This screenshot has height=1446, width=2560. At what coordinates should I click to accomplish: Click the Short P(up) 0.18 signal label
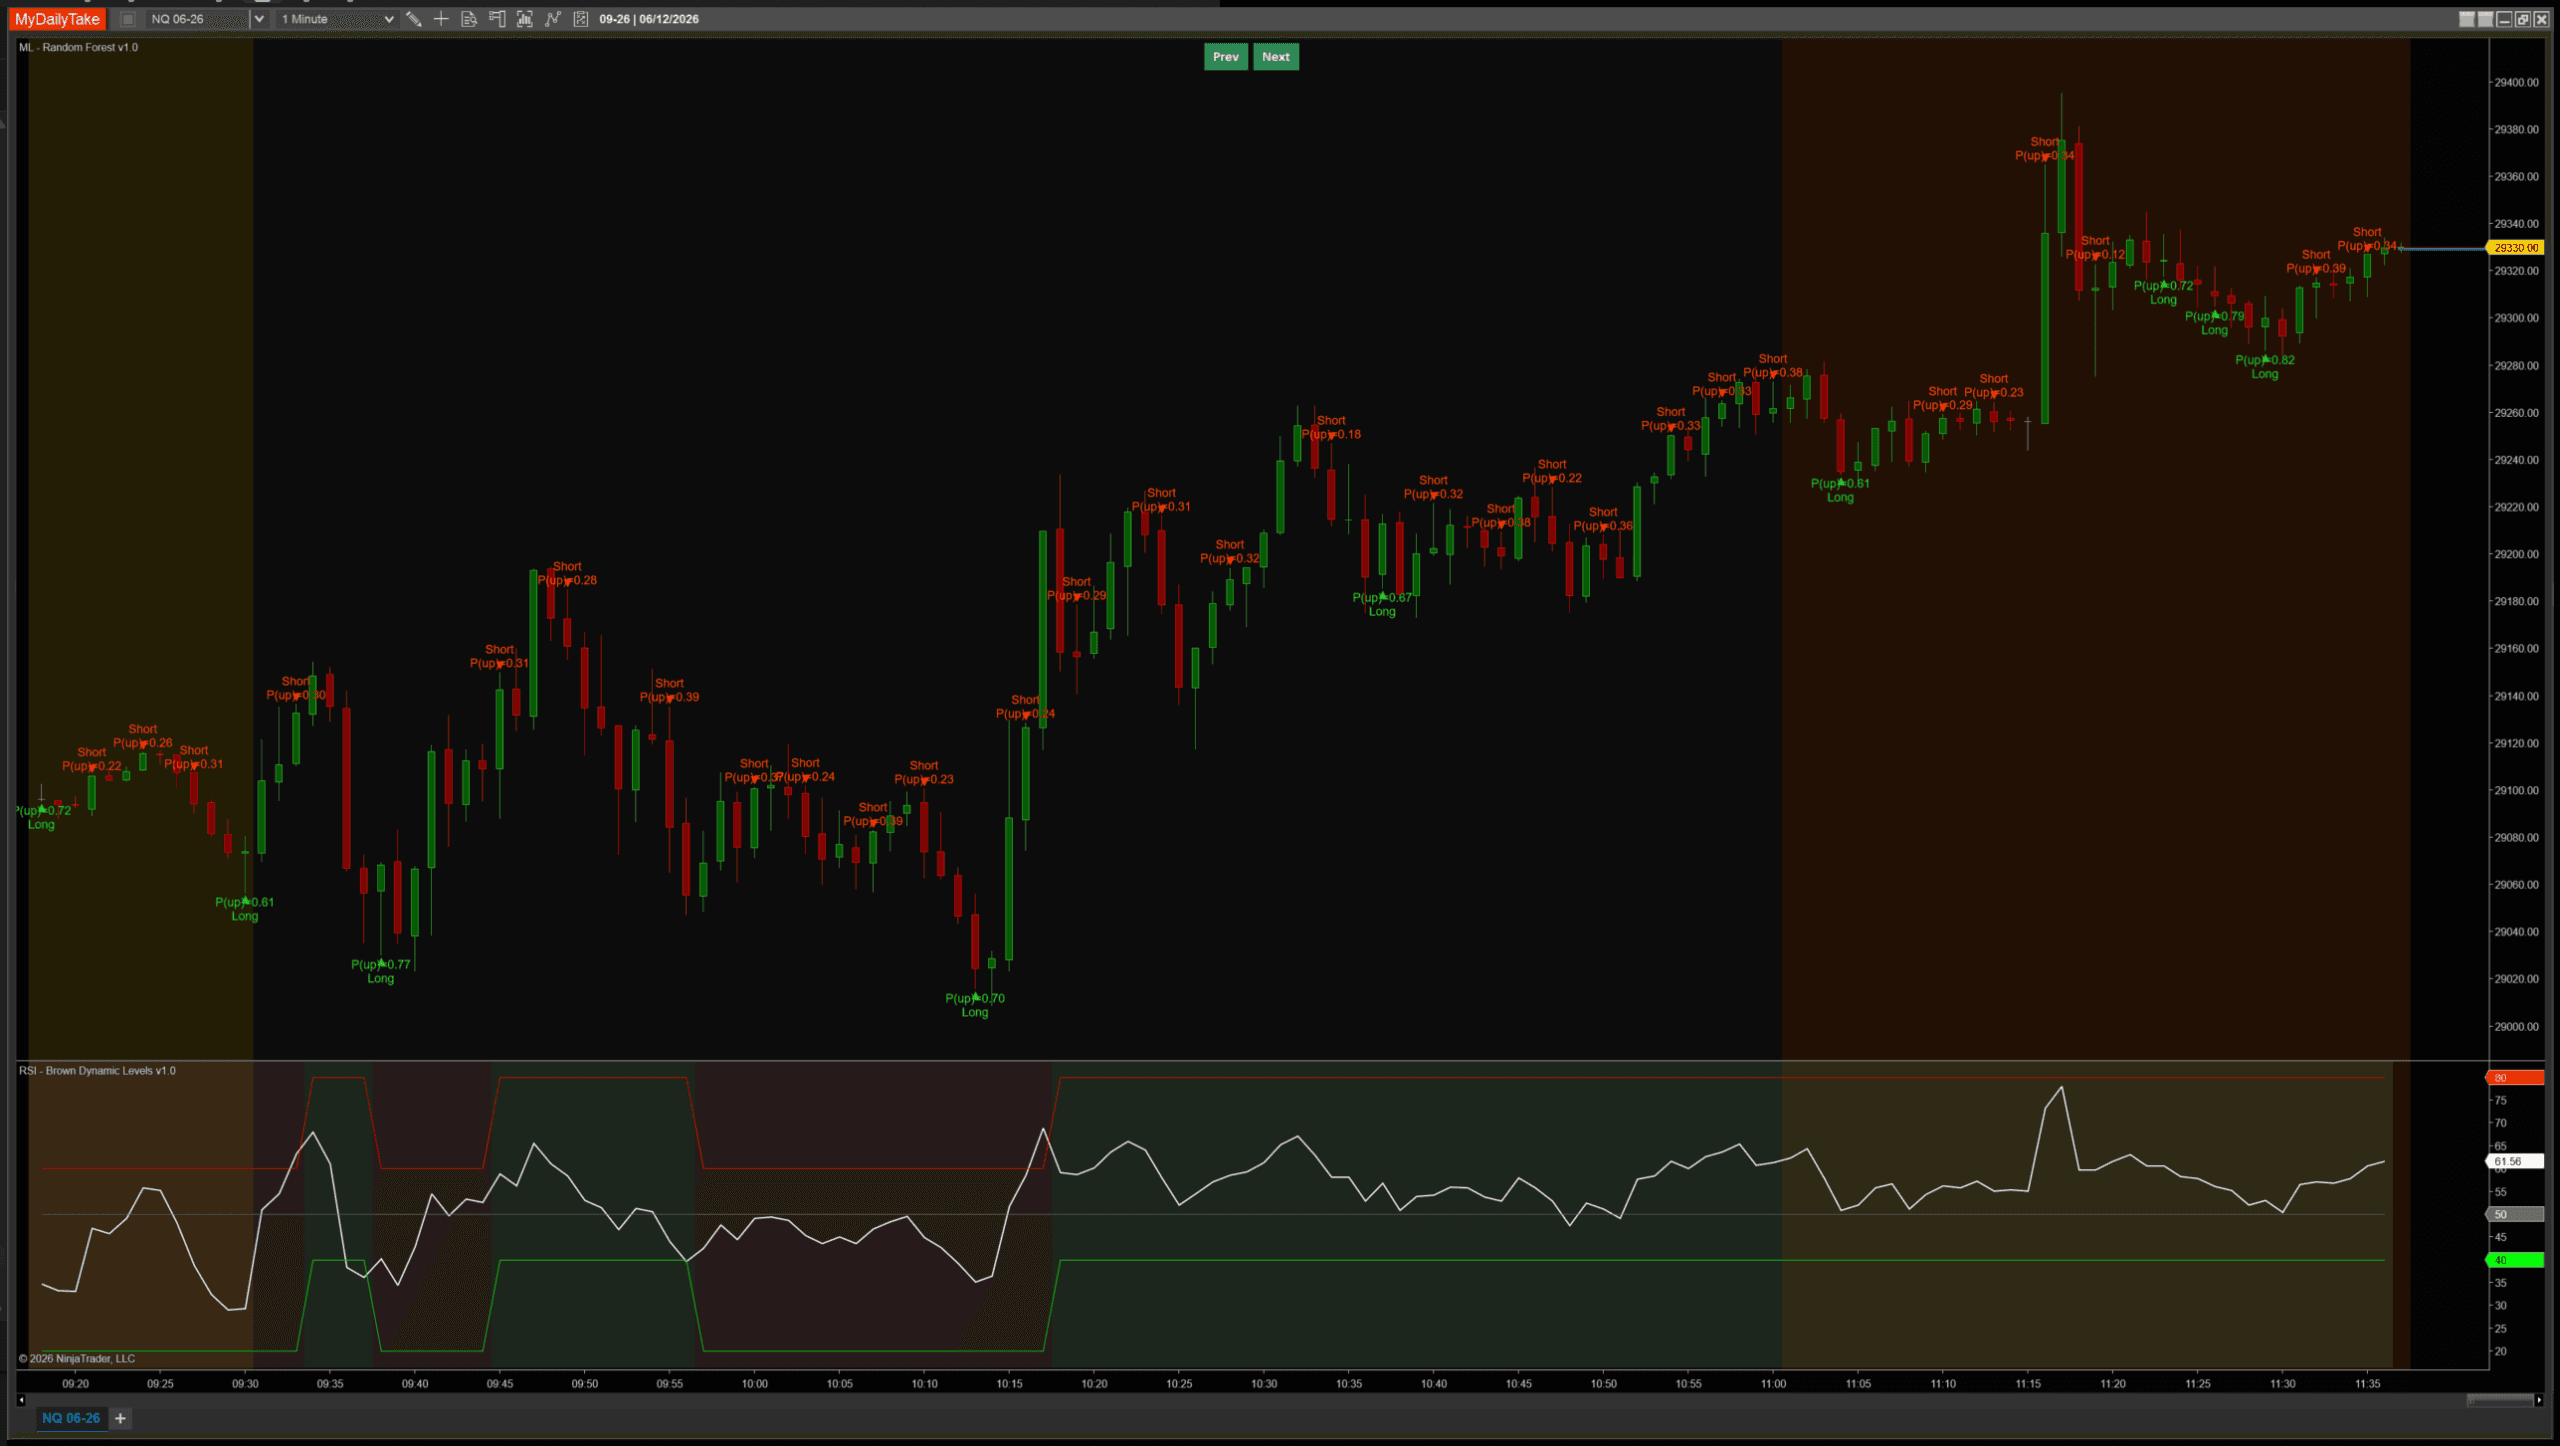tap(1331, 427)
